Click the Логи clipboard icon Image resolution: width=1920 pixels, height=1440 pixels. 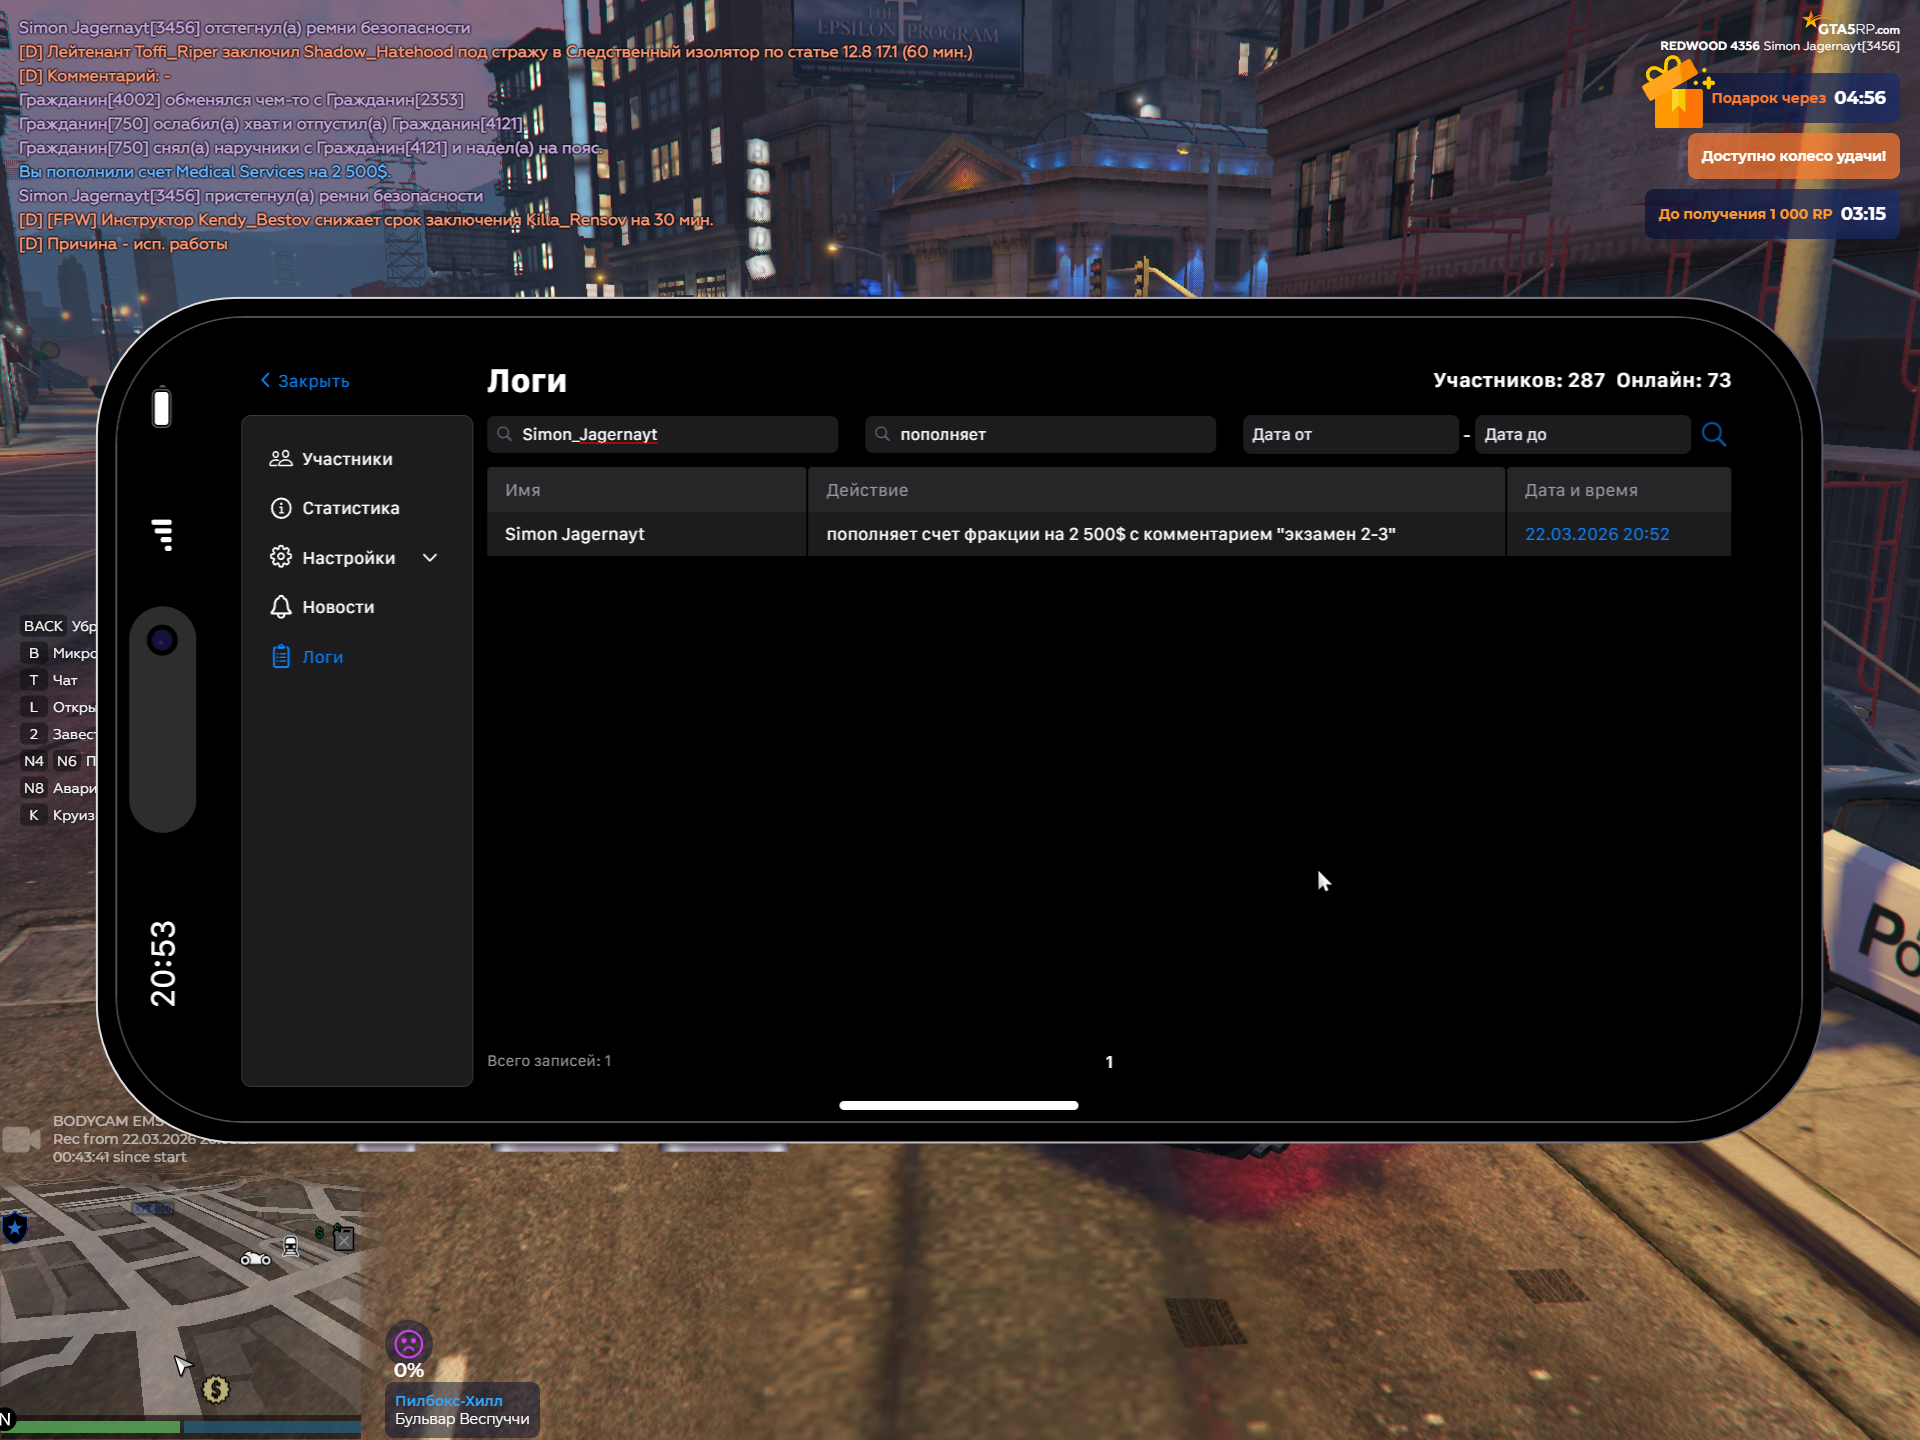click(281, 657)
